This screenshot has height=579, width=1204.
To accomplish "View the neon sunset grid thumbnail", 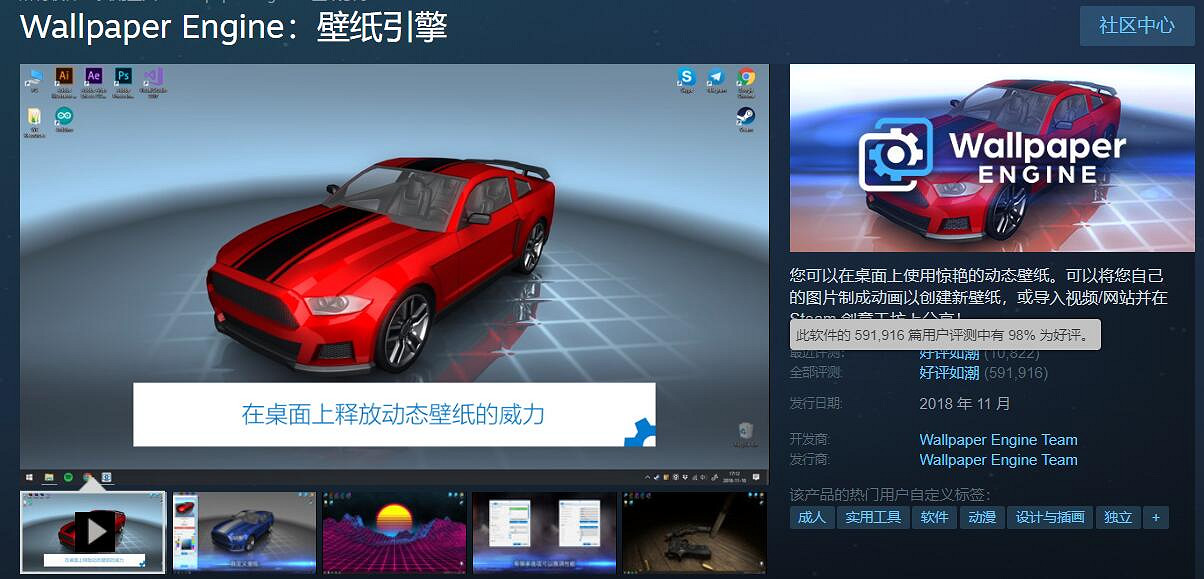I will [x=394, y=532].
